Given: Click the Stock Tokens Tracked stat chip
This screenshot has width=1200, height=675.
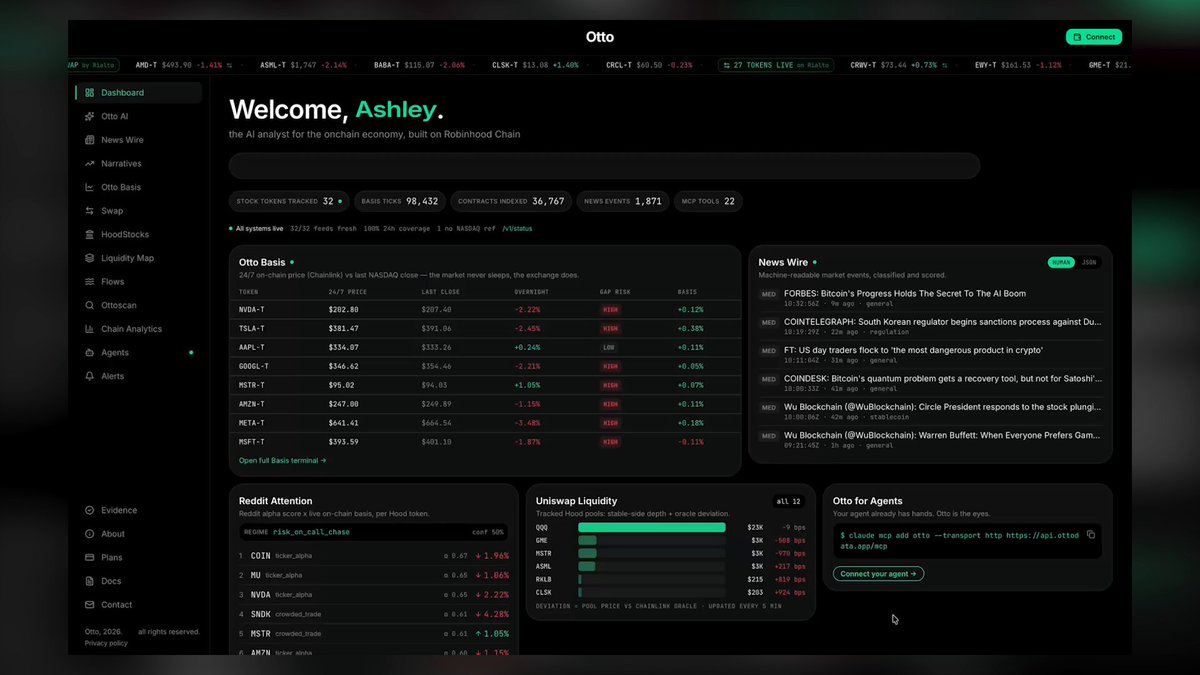Looking at the screenshot, I should click(289, 201).
